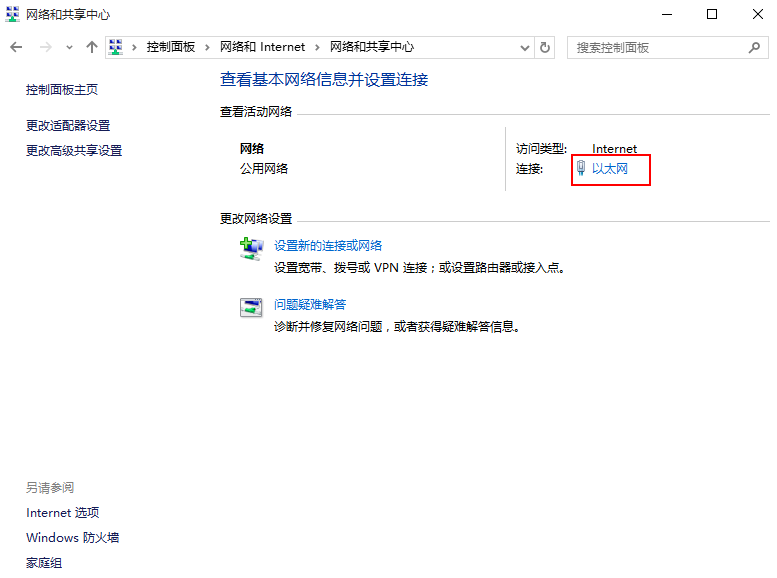Click the search magnifier icon

[753, 47]
